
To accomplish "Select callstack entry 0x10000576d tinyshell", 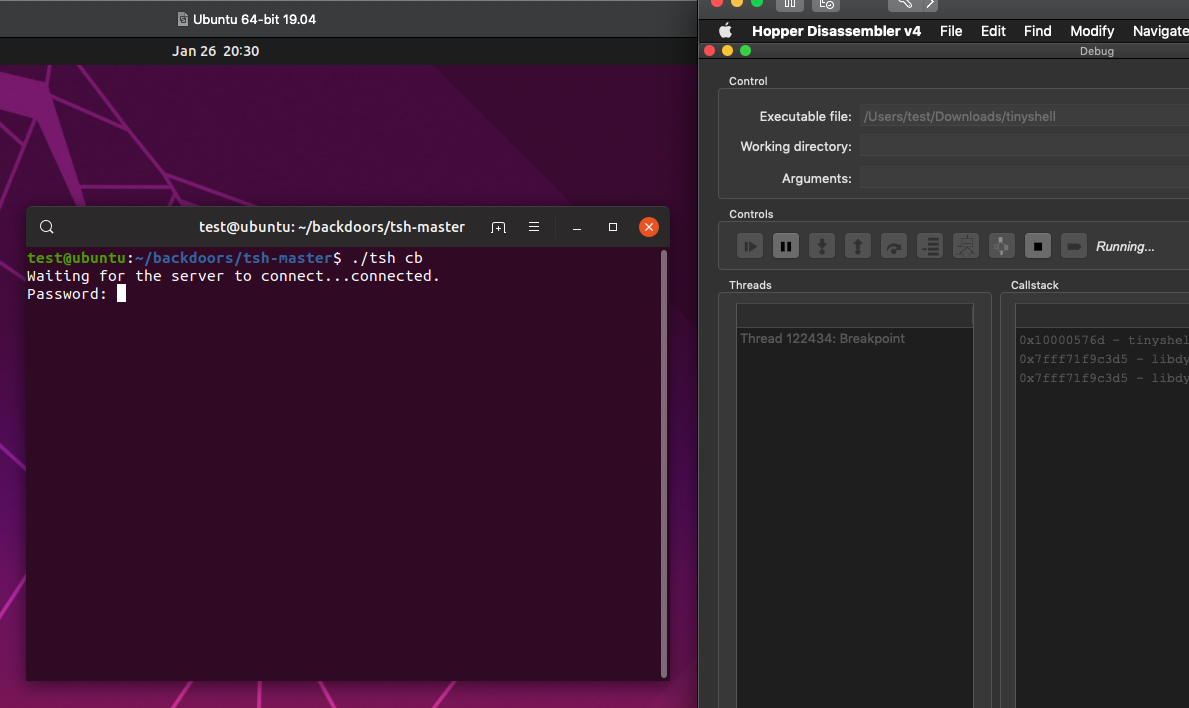I will [x=1103, y=340].
